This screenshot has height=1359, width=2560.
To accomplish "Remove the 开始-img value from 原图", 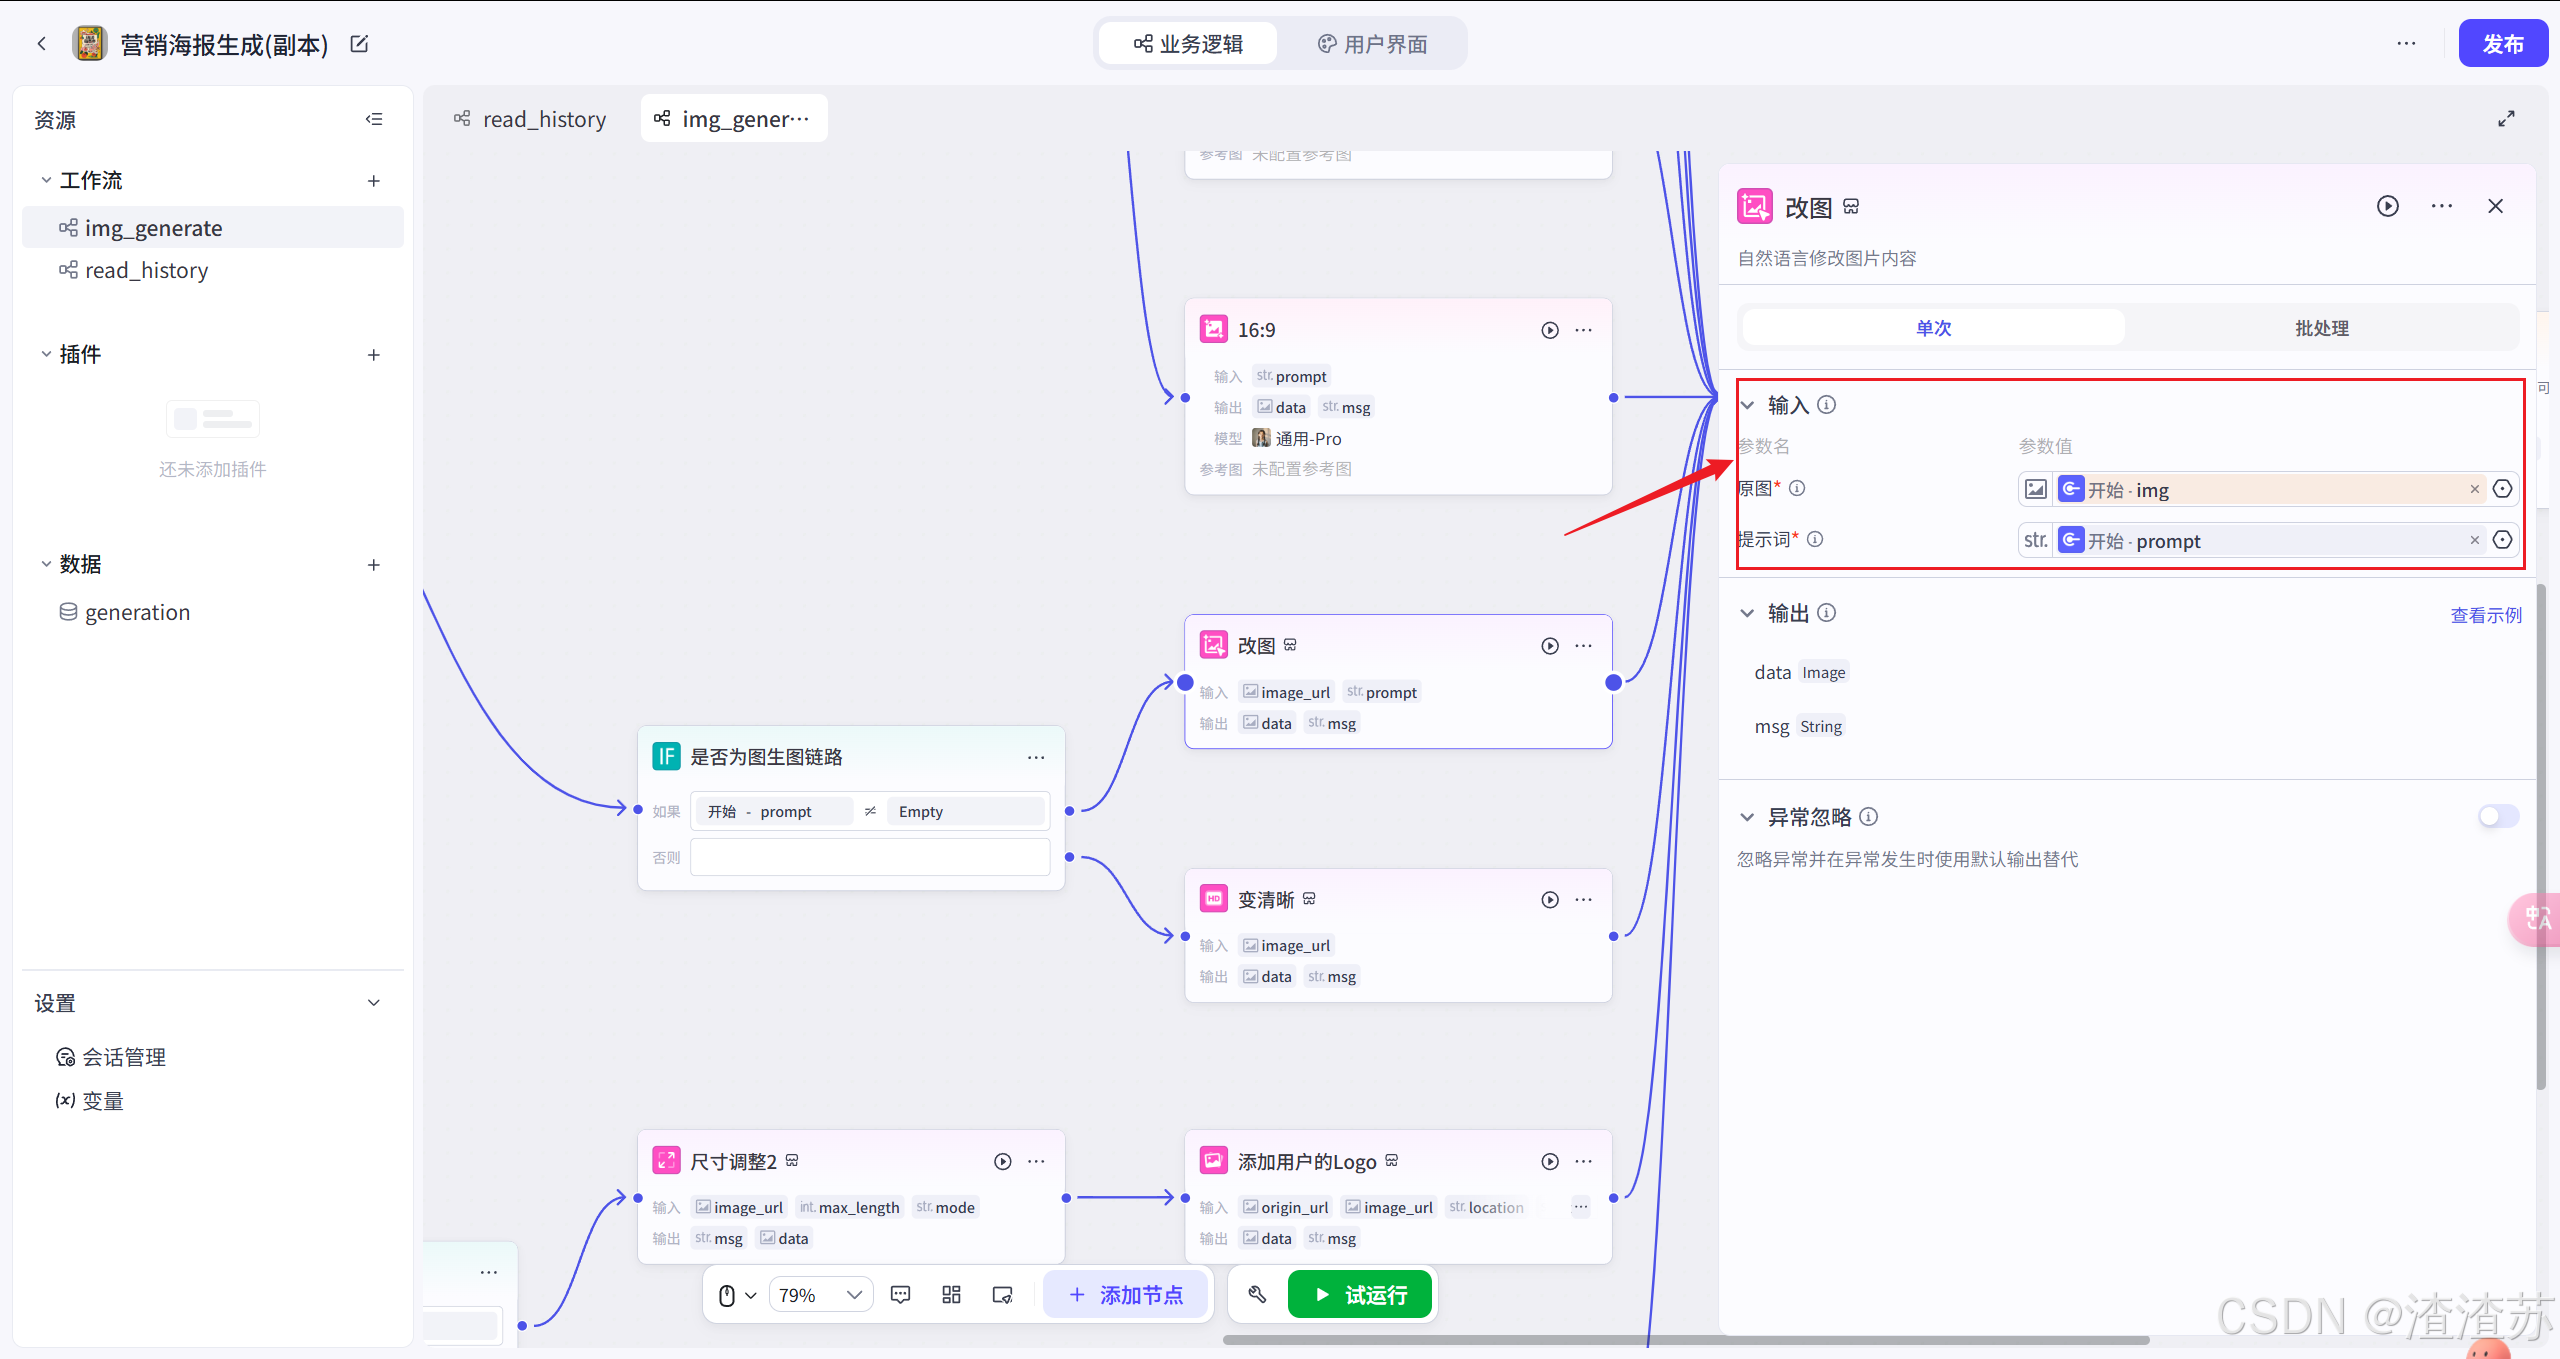I will pyautogui.click(x=2474, y=489).
